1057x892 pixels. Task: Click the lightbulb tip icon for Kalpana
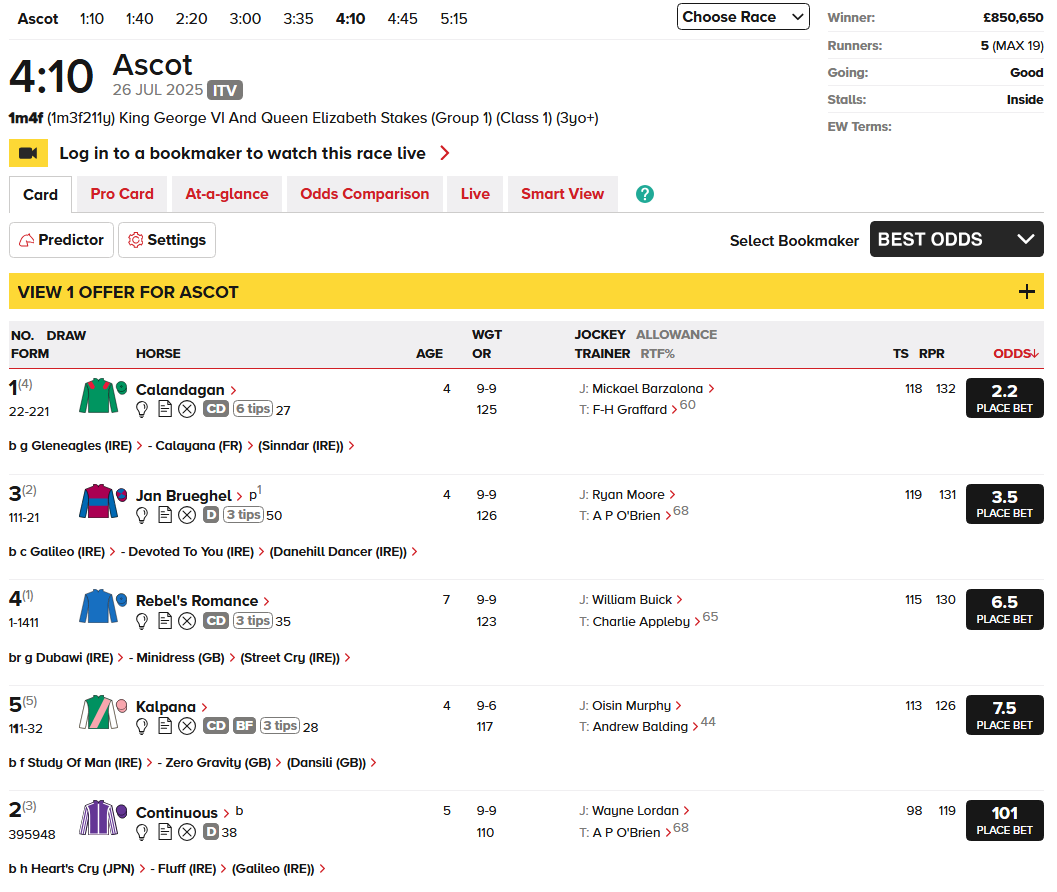(142, 726)
